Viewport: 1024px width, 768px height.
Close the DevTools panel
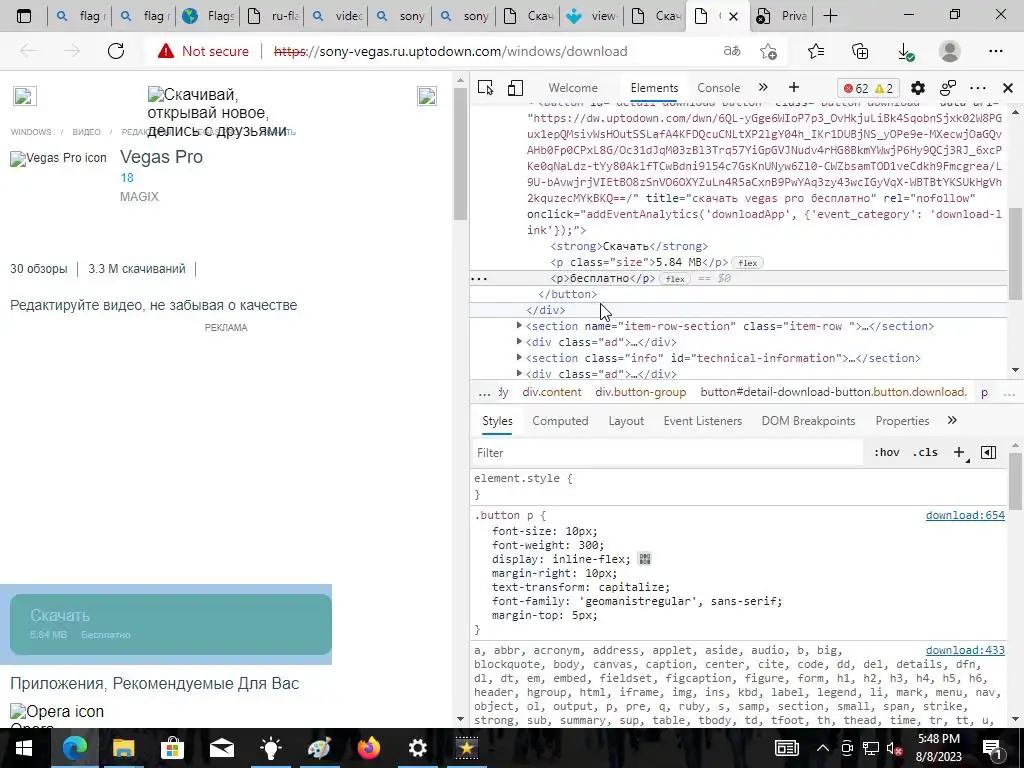tap(1008, 88)
